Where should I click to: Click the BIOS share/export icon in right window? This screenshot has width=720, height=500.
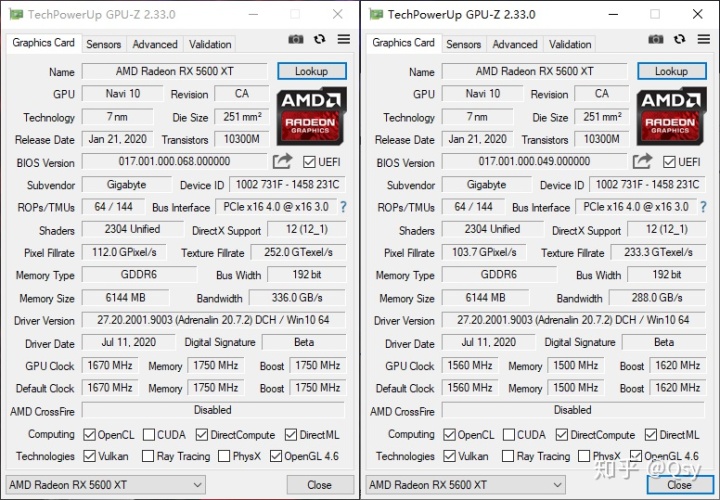[x=642, y=161]
